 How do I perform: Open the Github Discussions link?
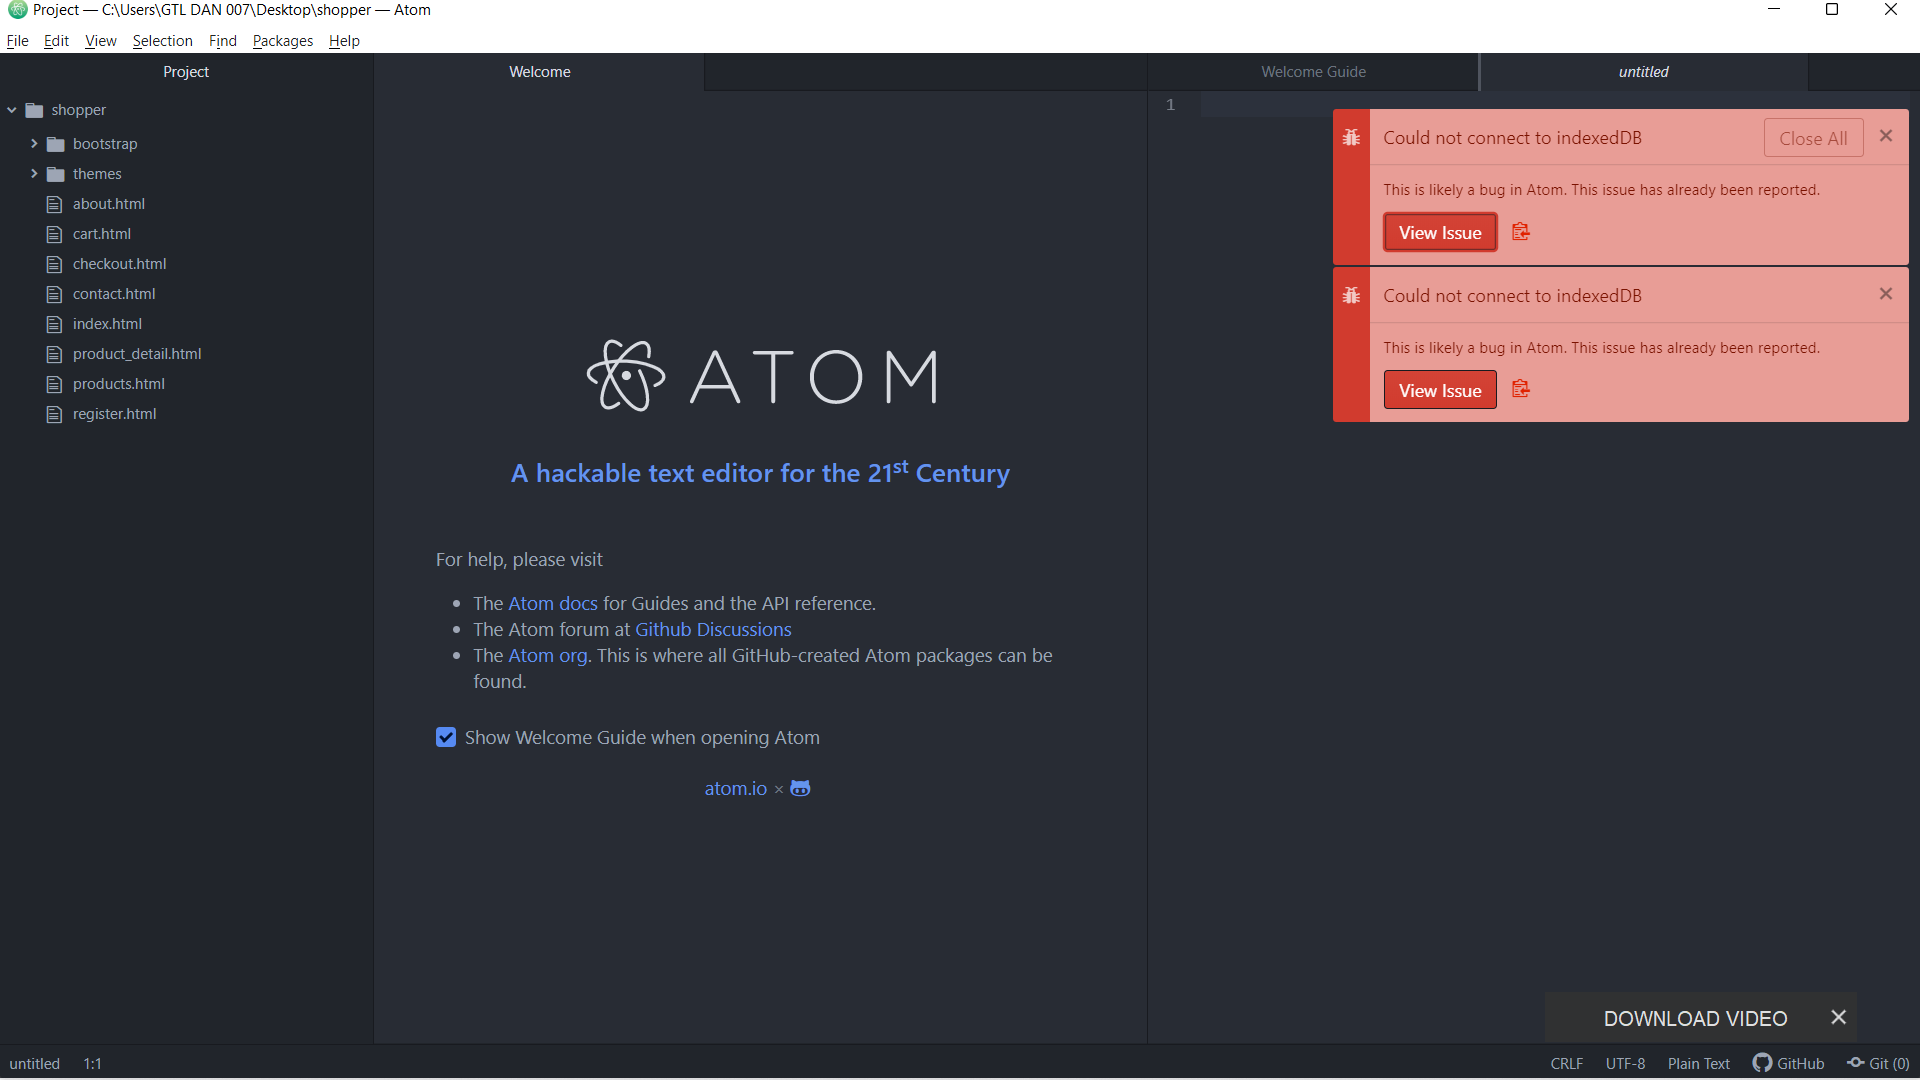pyautogui.click(x=713, y=629)
